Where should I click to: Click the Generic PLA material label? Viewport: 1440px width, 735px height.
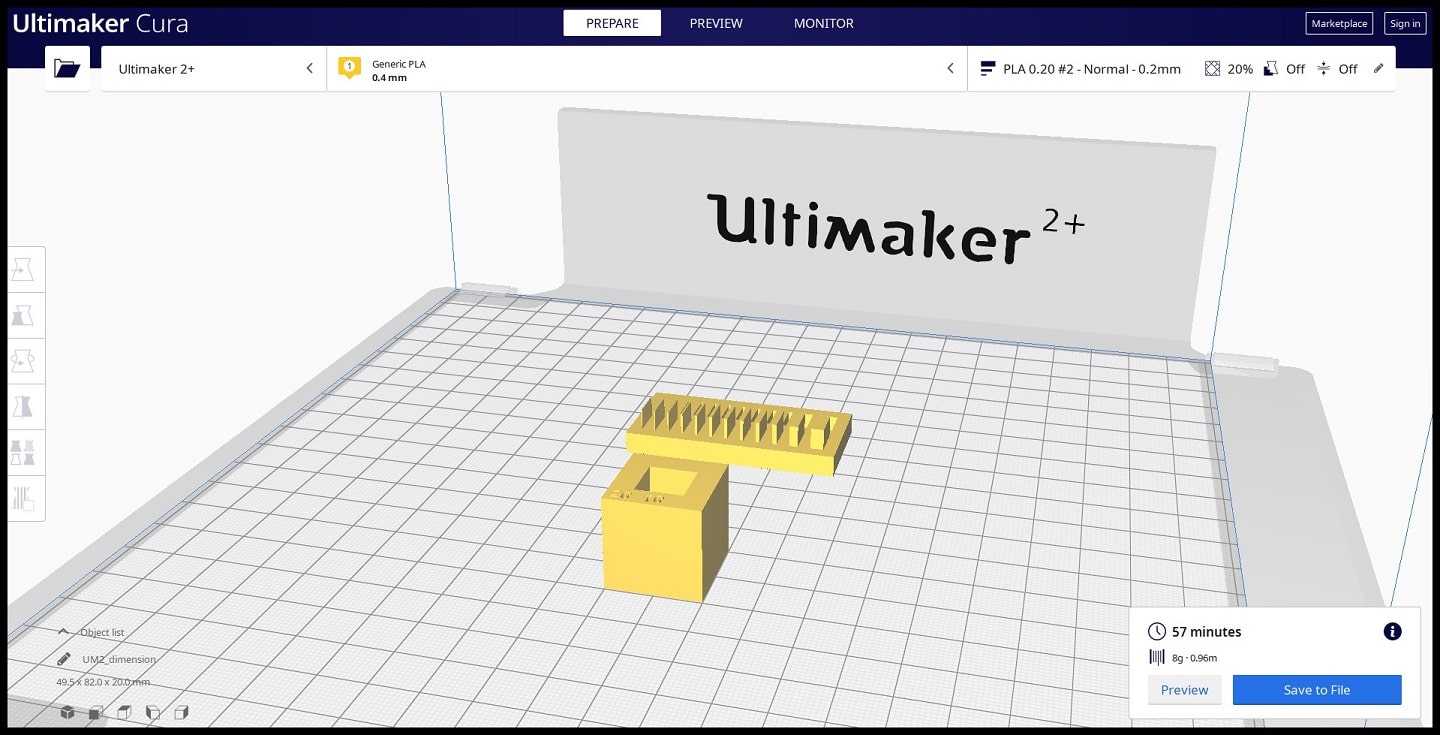tap(399, 64)
